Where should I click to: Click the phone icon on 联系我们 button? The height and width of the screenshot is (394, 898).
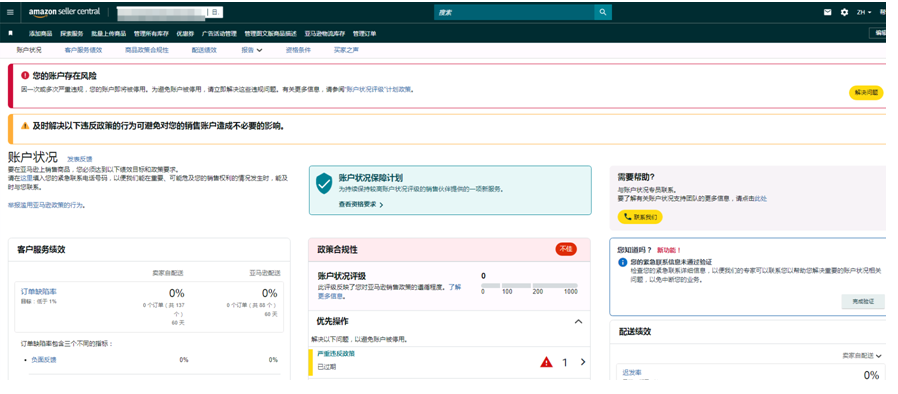point(628,217)
